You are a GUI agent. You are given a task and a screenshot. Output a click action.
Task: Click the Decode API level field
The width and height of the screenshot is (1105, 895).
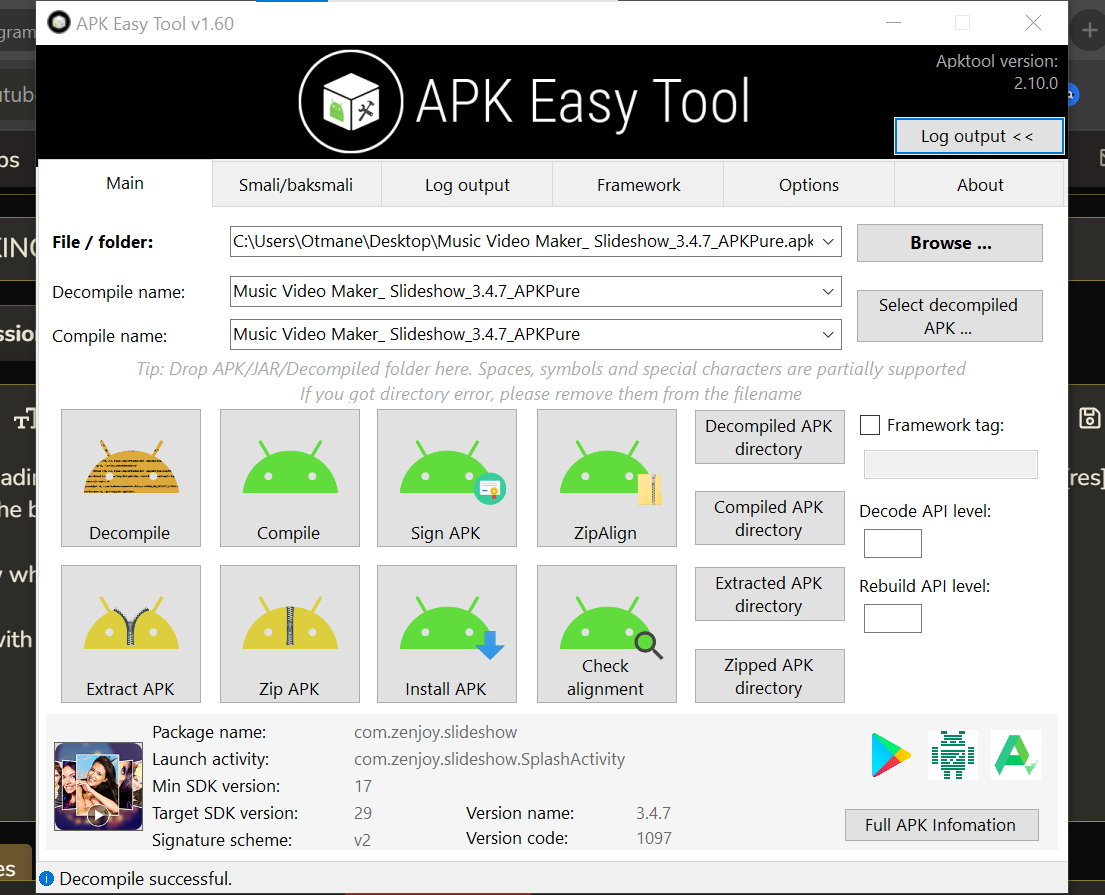pos(893,543)
